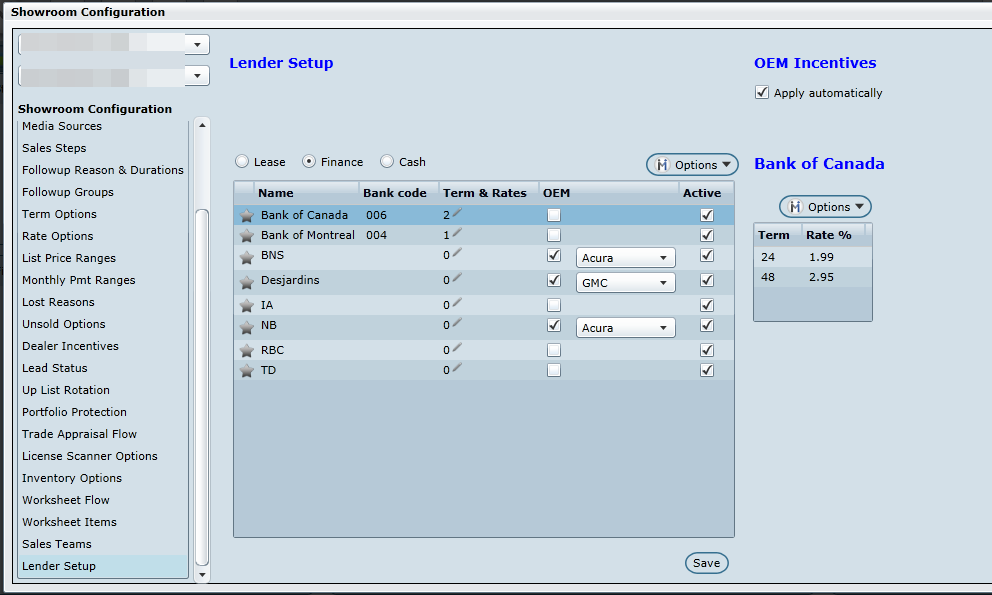
Task: Open Options button under Bank of Canada
Action: click(x=825, y=207)
